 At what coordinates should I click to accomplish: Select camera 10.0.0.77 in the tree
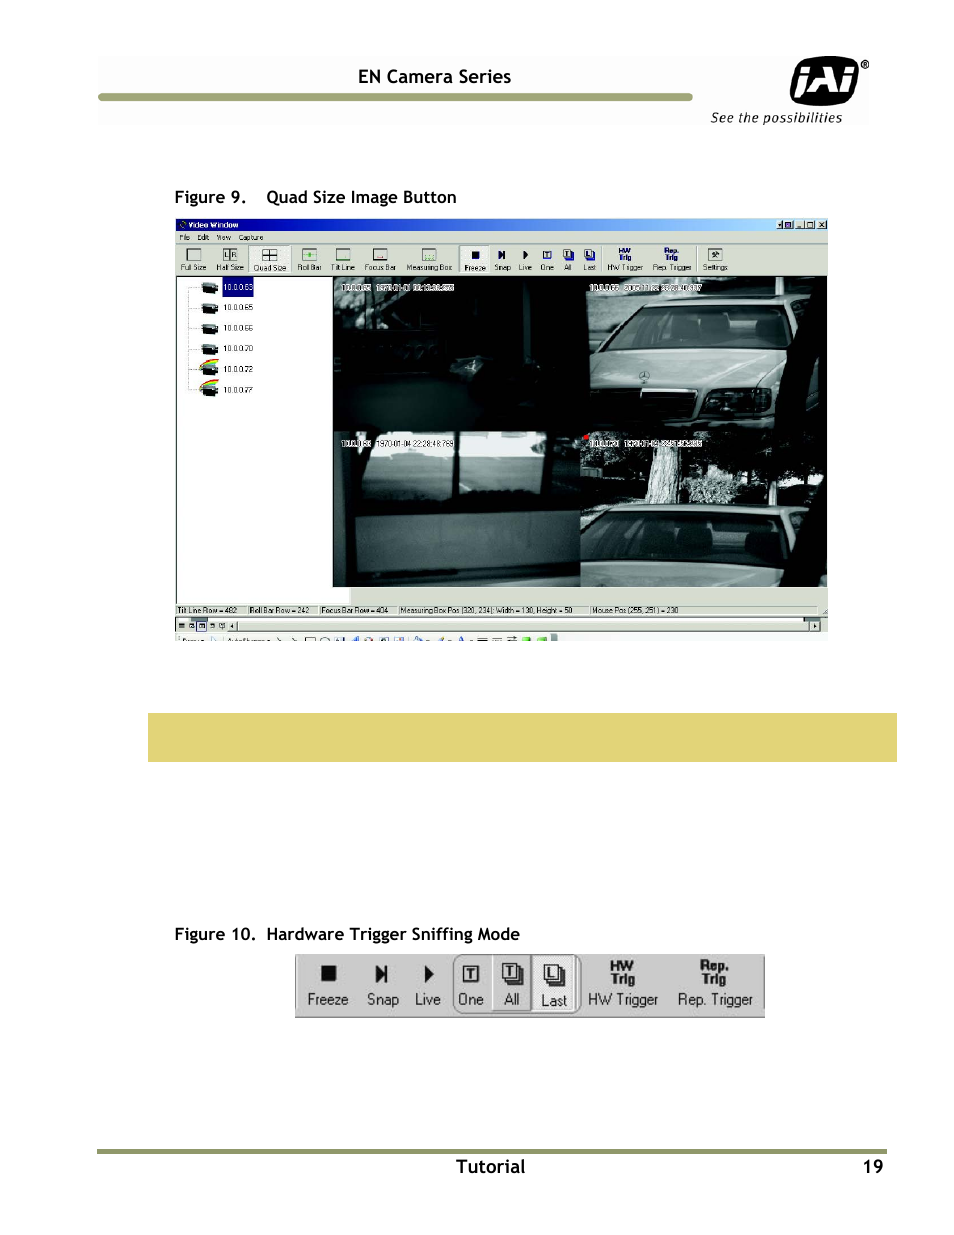[238, 390]
